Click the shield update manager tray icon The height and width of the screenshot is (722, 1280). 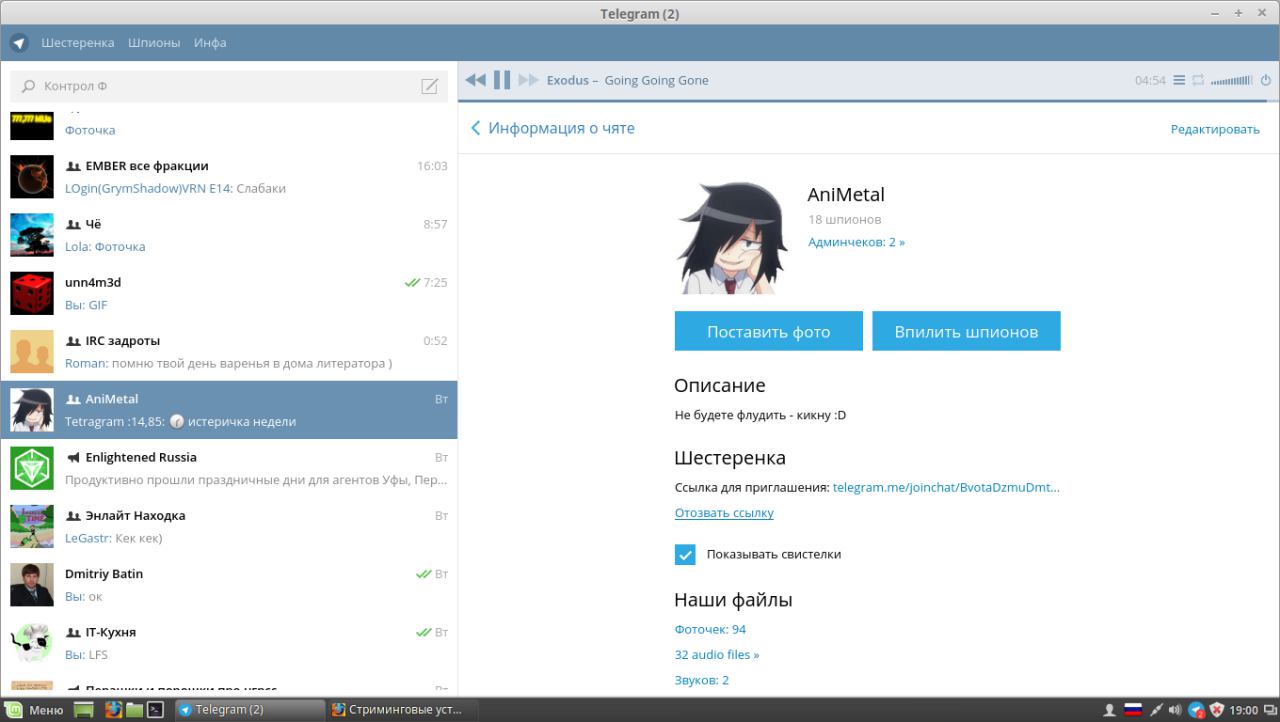(x=1217, y=710)
